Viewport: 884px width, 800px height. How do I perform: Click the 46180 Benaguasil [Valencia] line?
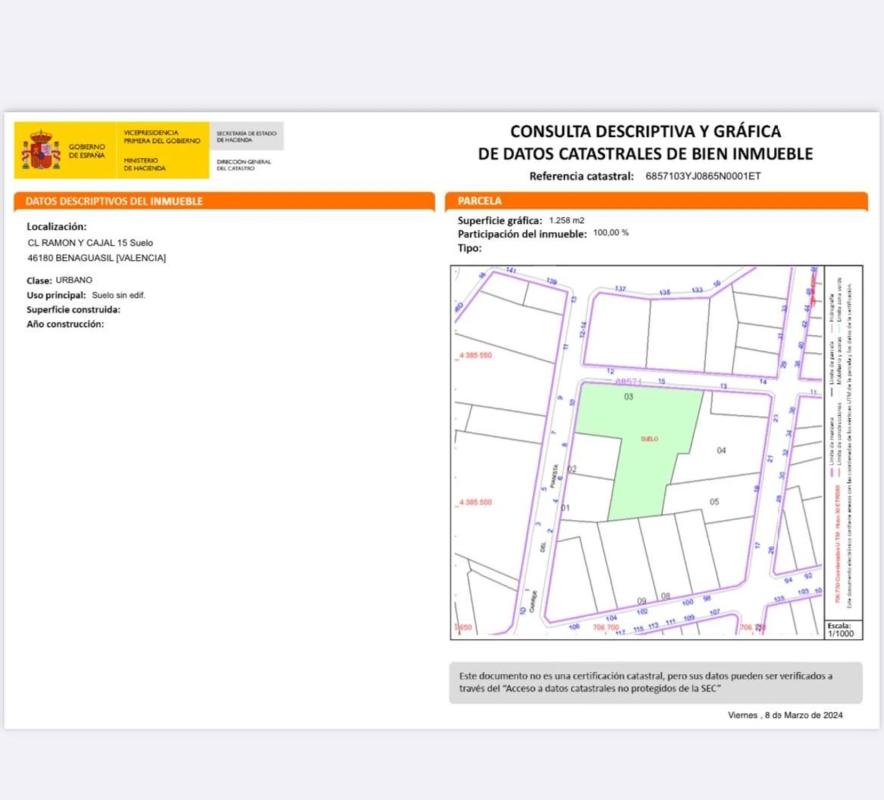coord(97,258)
